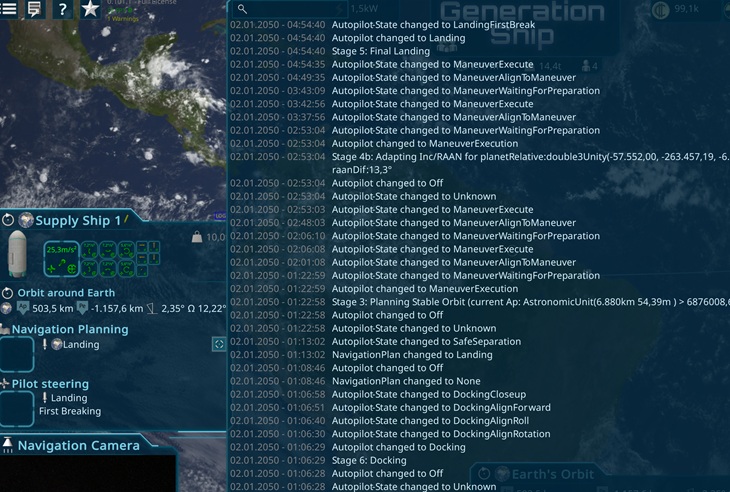Viewport: 730px width, 492px height.
Task: Click the Earth icon in orbit data row
Action: 6,308
